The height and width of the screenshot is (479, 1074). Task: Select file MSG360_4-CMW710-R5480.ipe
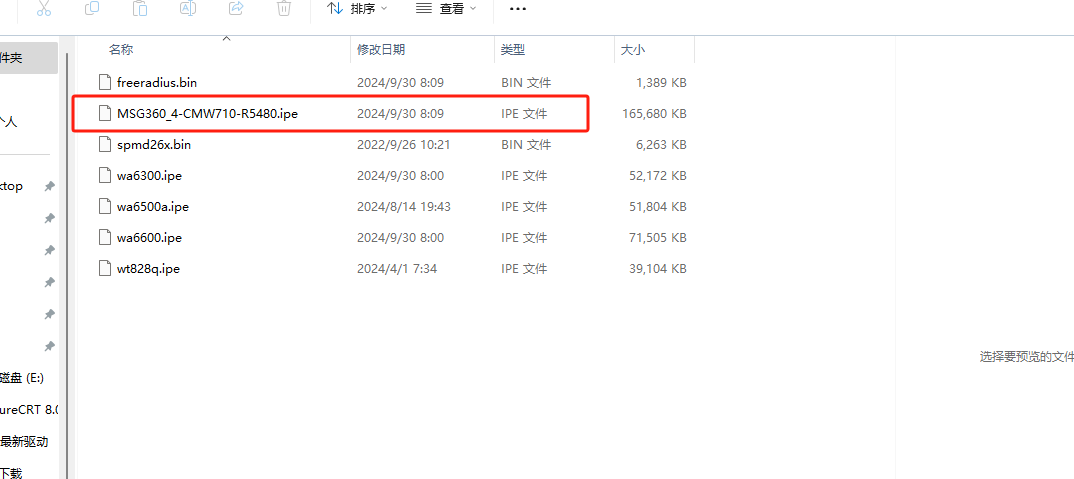pyautogui.click(x=207, y=114)
